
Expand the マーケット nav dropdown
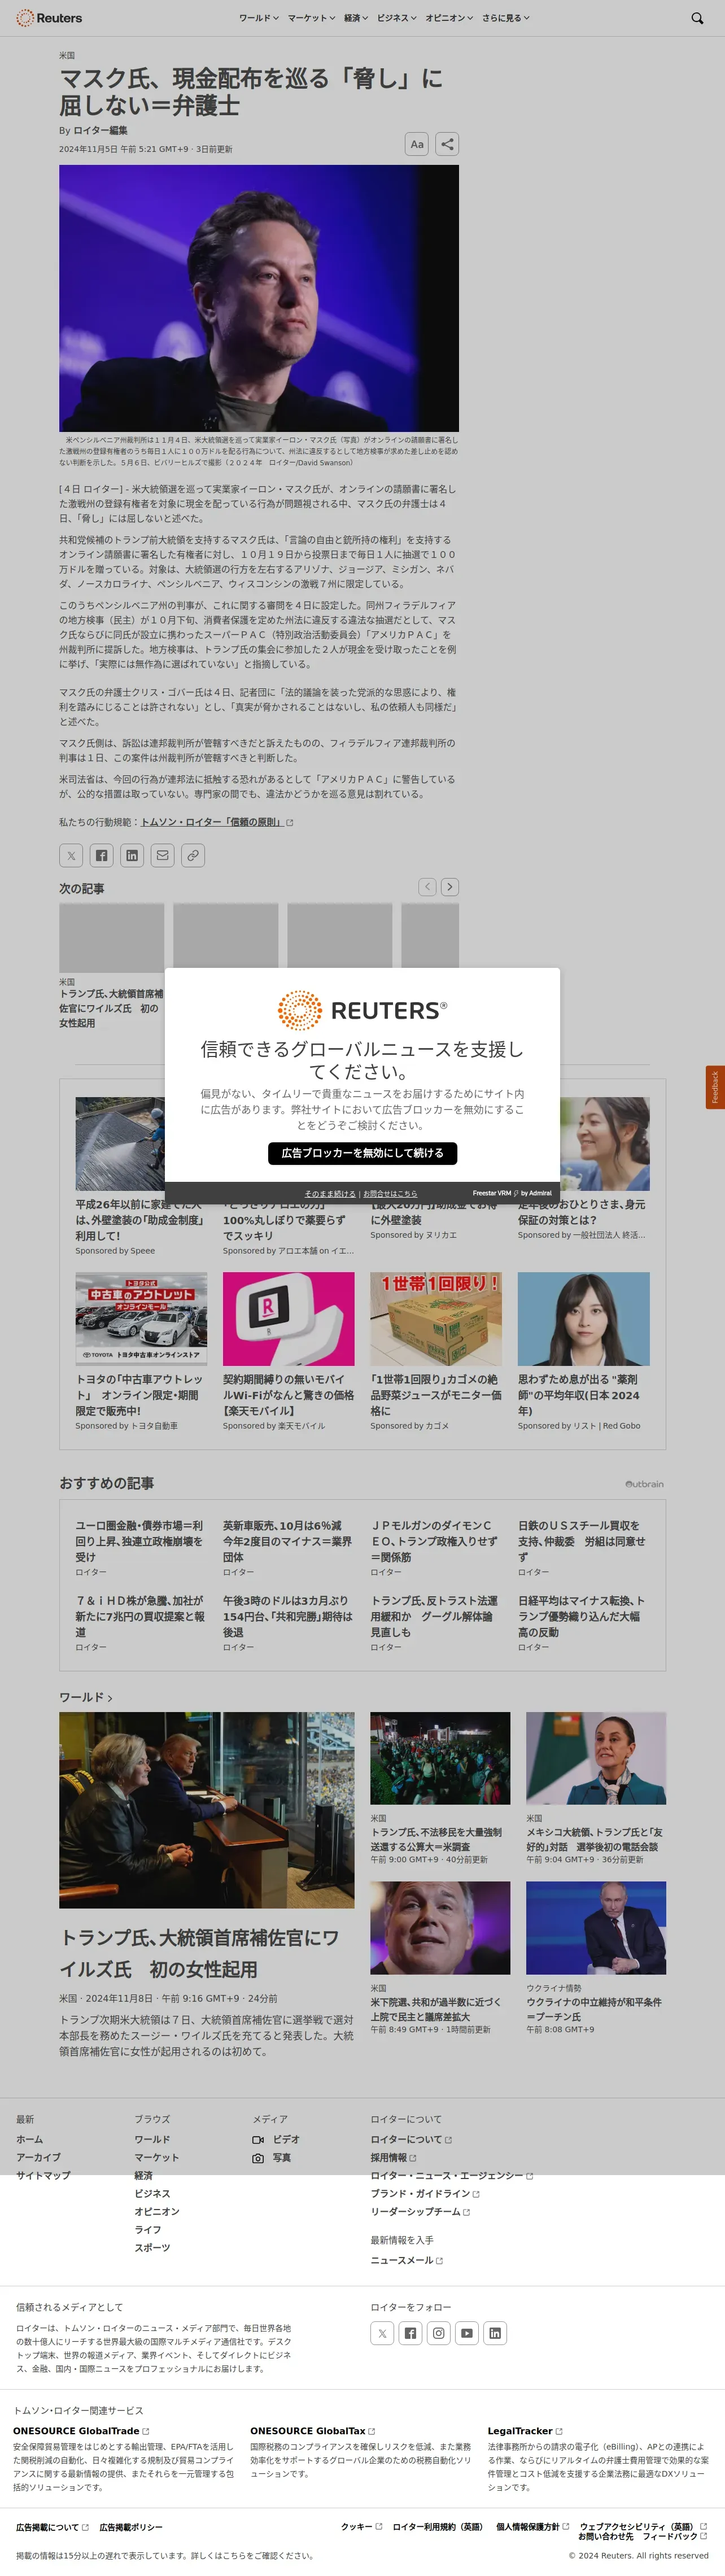pos(311,18)
